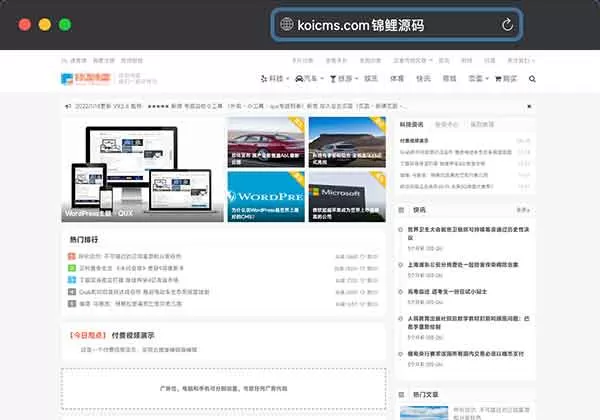Click the timeline dot beside 人民教育出版社 news
Screen dimensions: 600x420
click(x=401, y=319)
